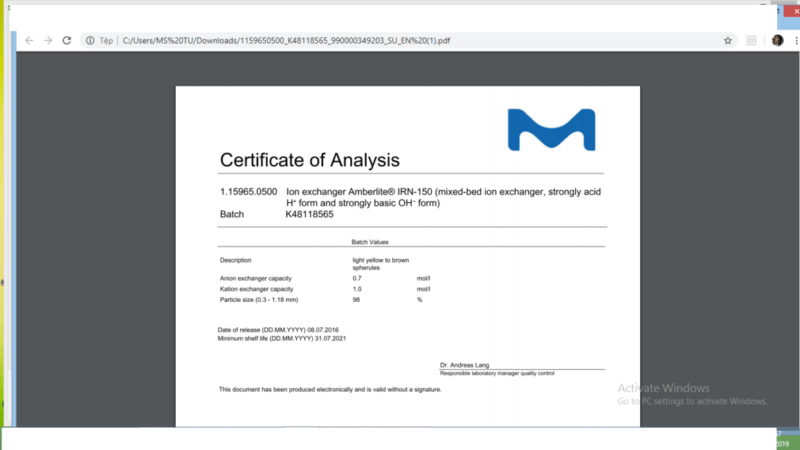The width and height of the screenshot is (800, 450).
Task: Click the % unit in particle size row
Action: tap(419, 300)
